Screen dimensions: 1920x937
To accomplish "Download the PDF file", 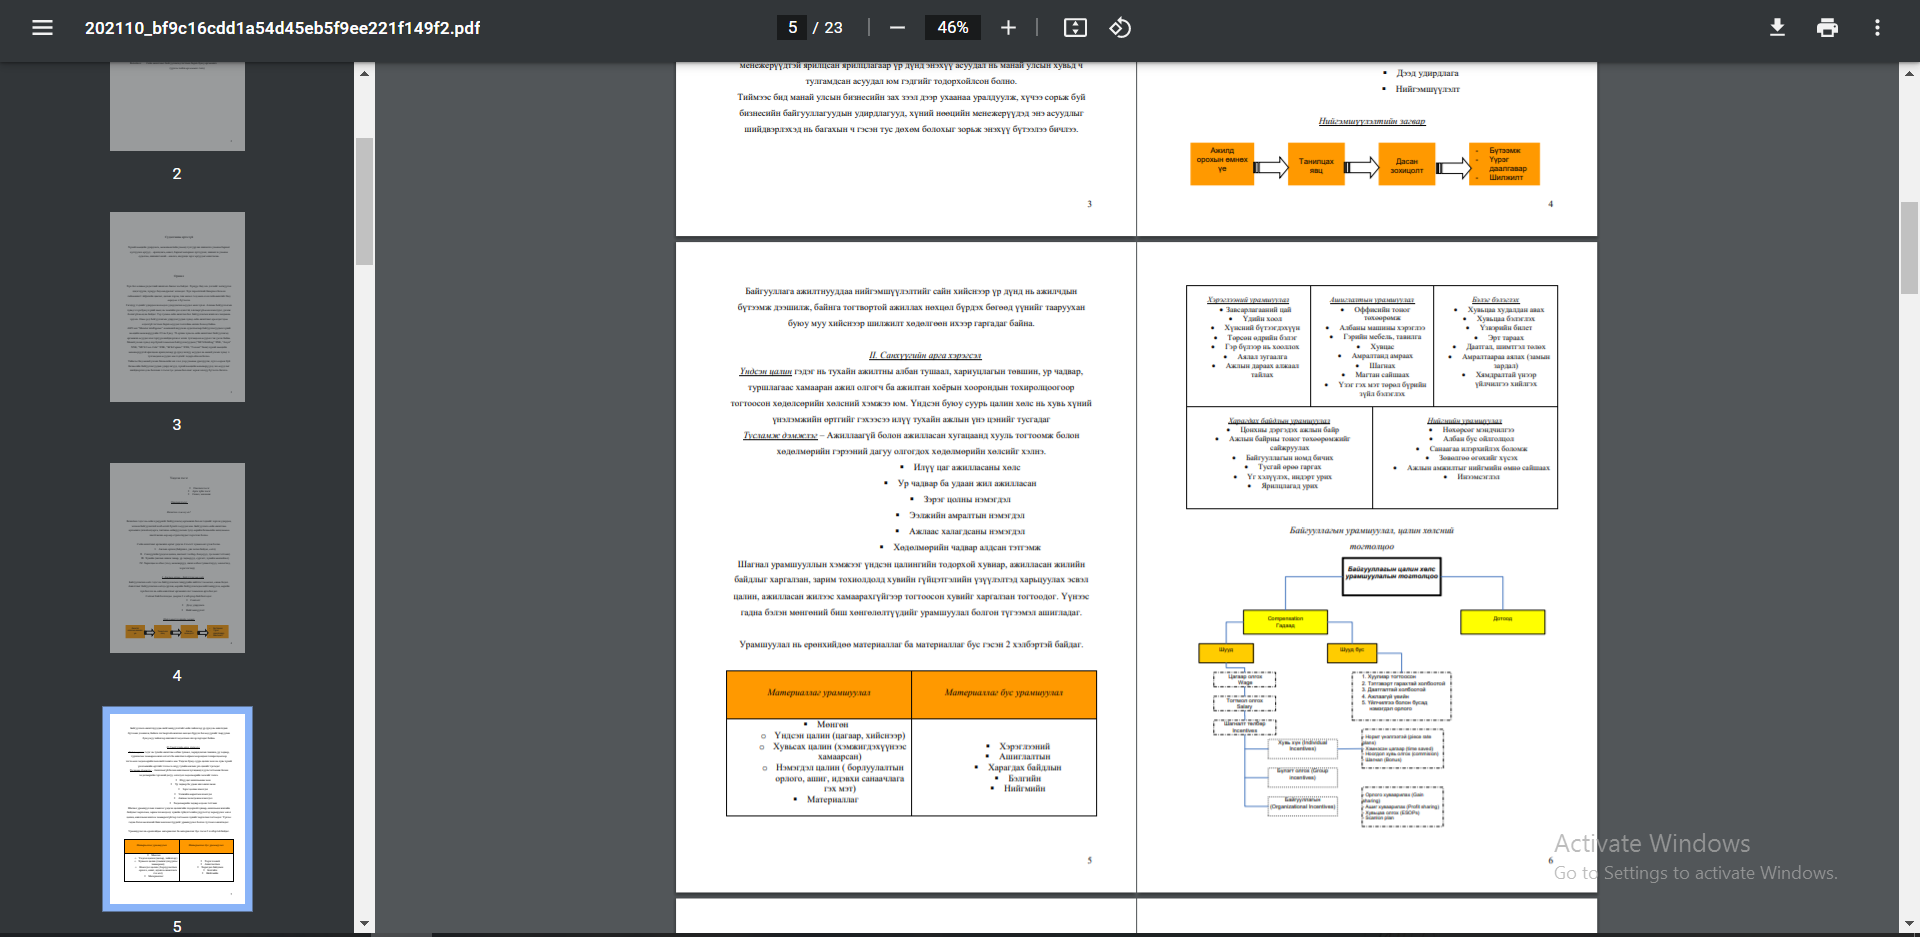I will pyautogui.click(x=1777, y=28).
